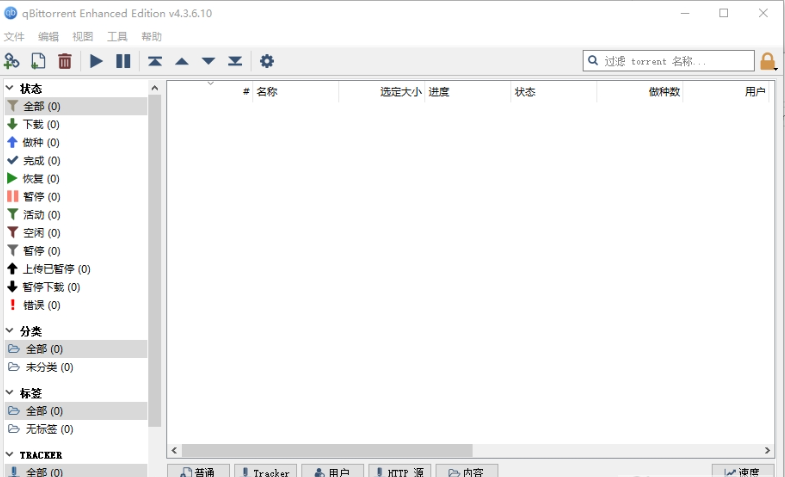Open the 帮助 menu
Viewport: 785px width, 477px height.
pos(151,37)
